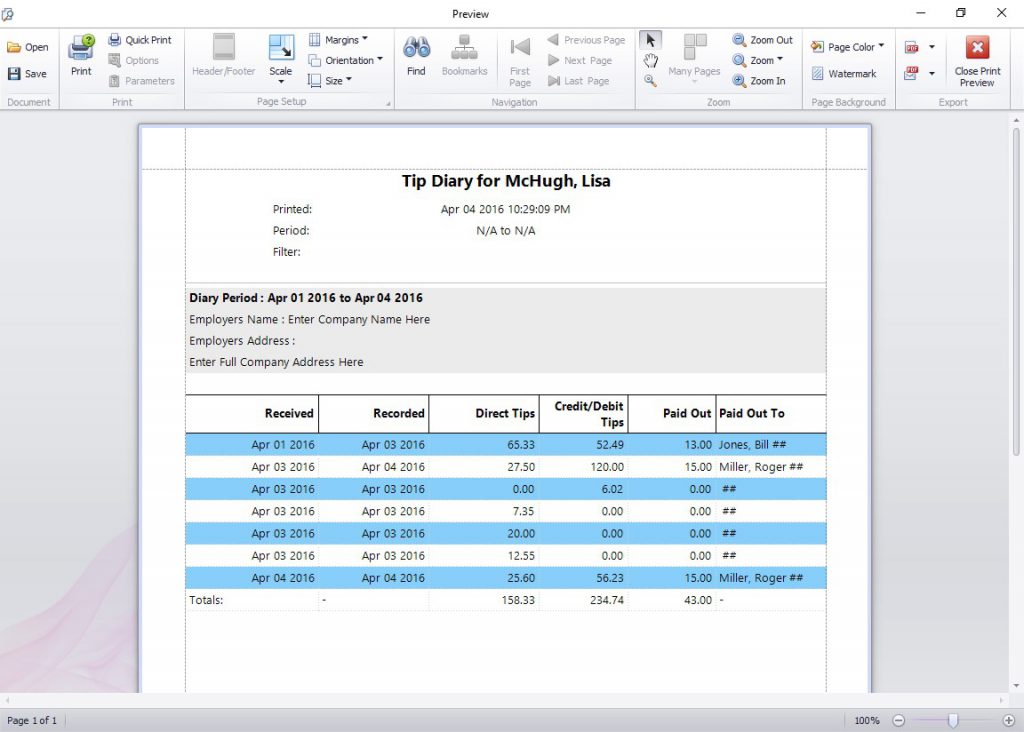Expand the Orientation options

347,60
